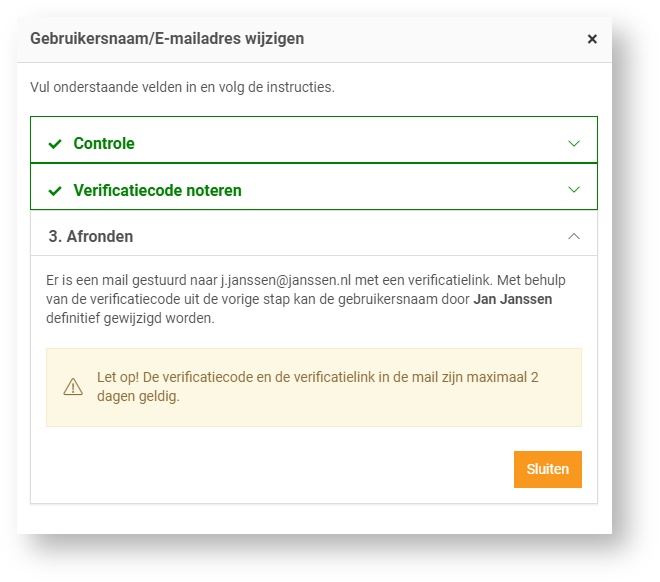Click the warning triangle icon
660x582 pixels.
(73, 387)
